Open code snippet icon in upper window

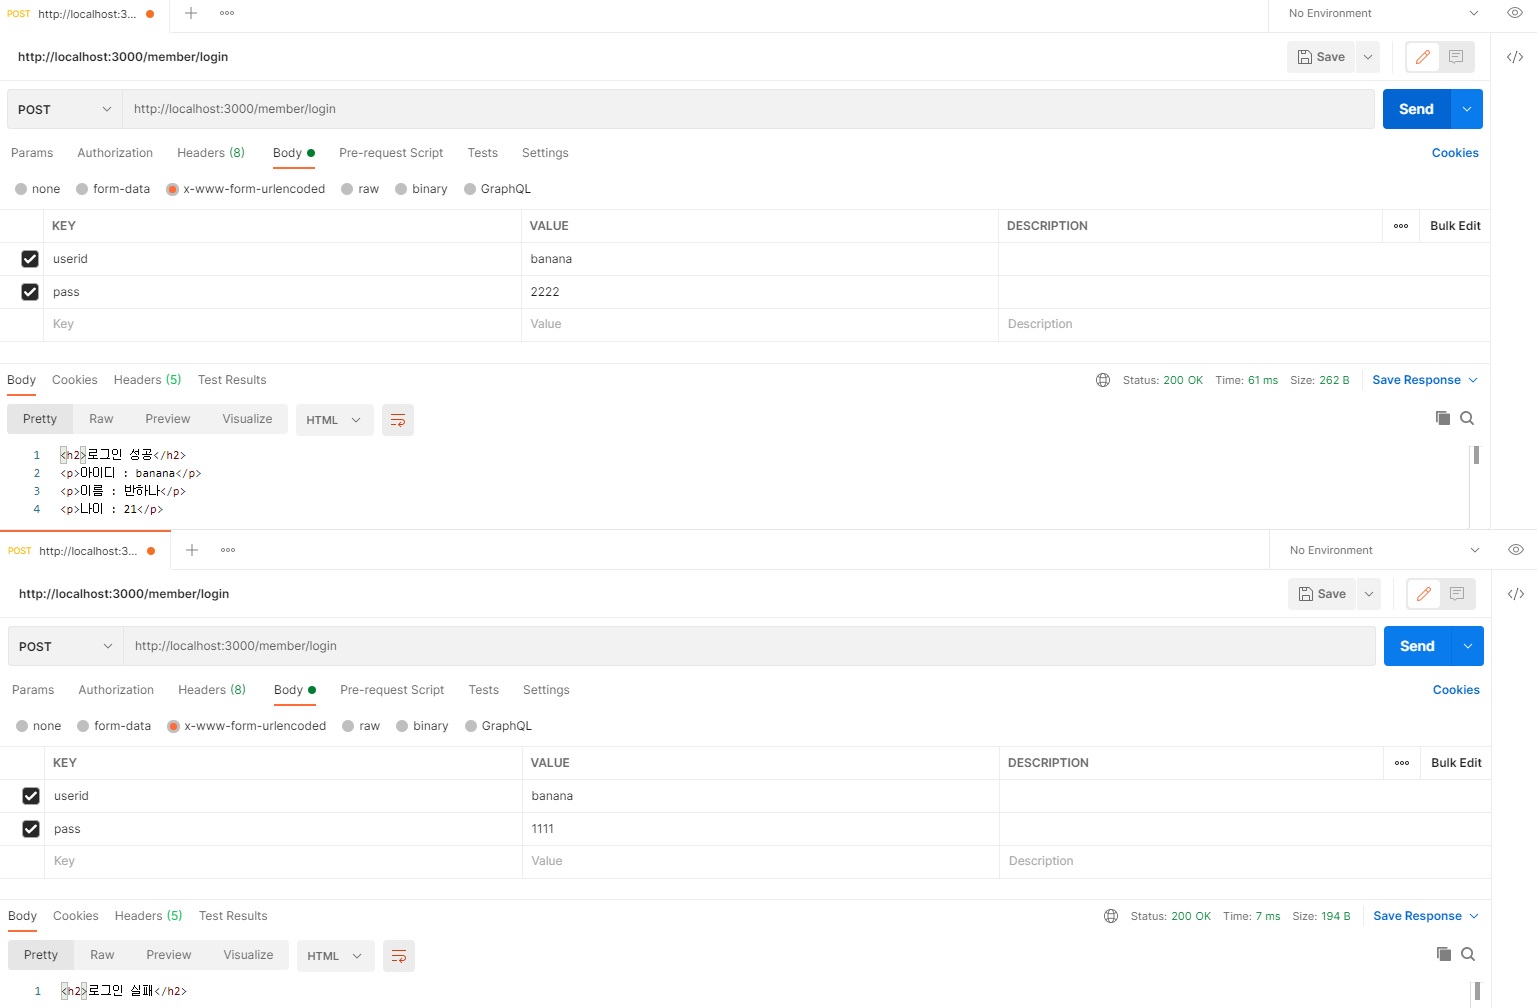(1515, 57)
